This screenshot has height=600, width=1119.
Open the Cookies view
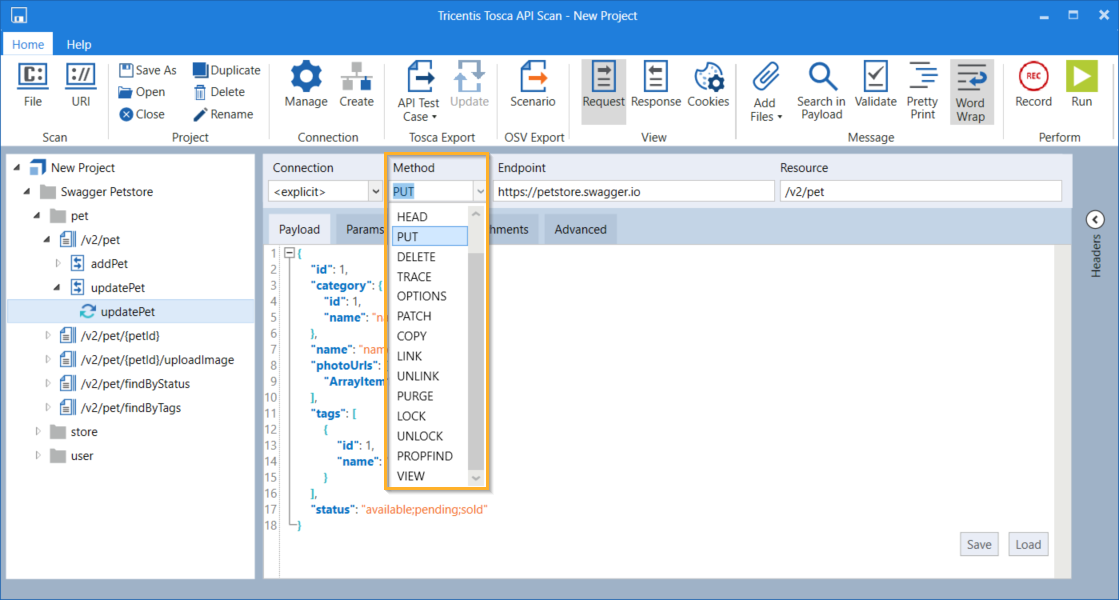tap(708, 85)
